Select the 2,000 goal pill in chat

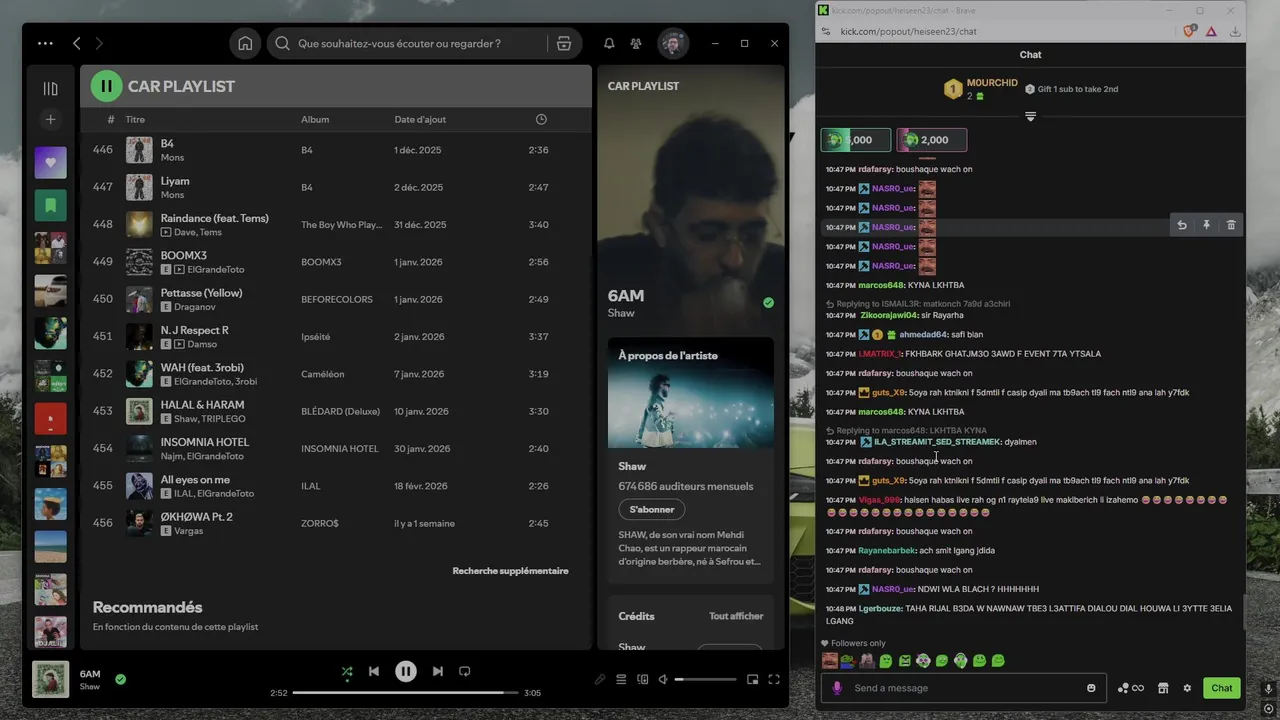tap(932, 140)
